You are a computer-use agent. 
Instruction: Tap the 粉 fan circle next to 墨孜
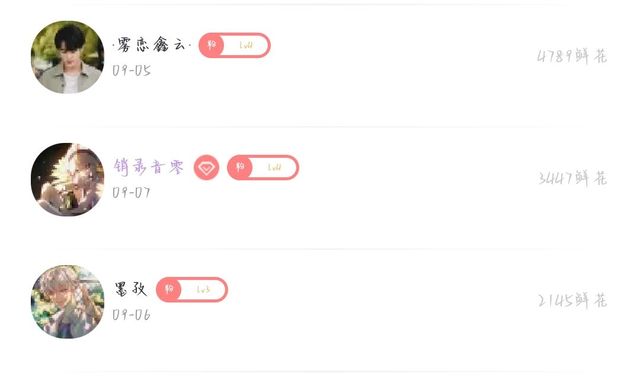tap(169, 289)
